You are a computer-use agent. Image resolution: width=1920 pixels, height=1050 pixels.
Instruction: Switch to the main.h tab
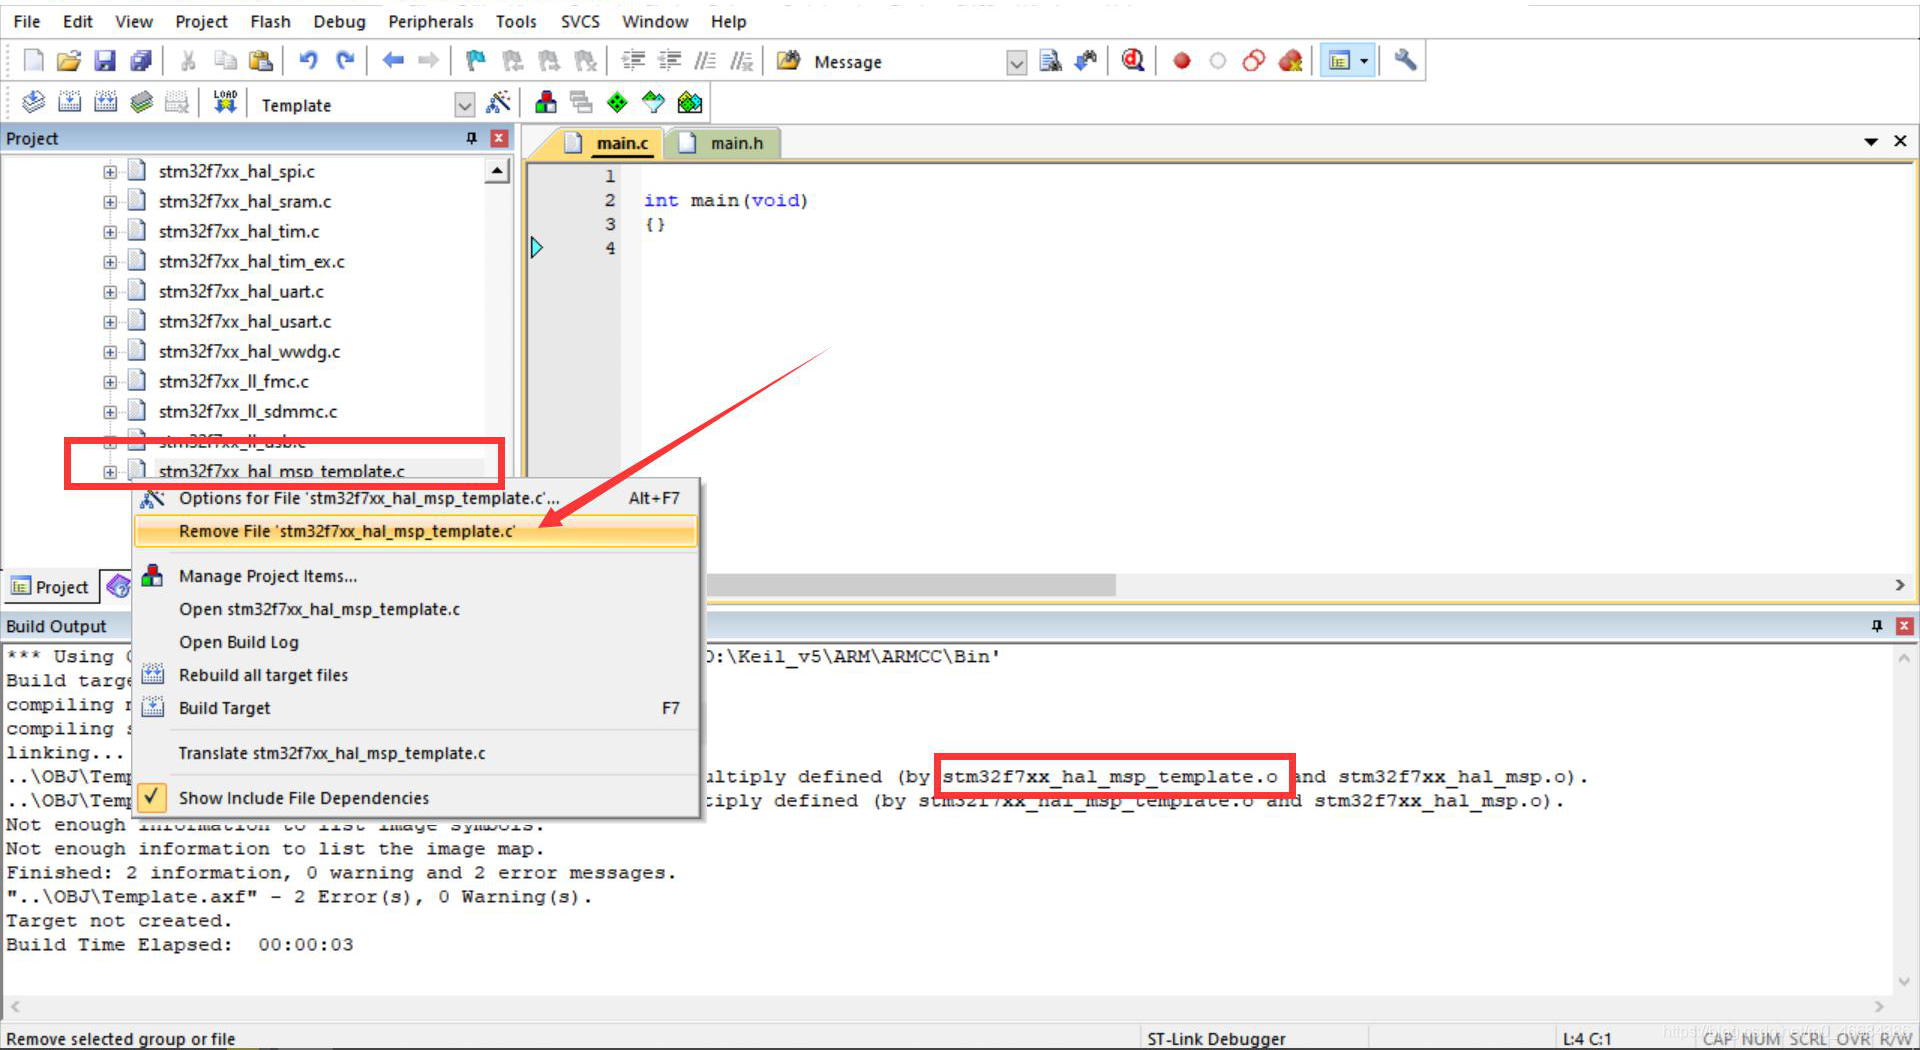(x=735, y=142)
